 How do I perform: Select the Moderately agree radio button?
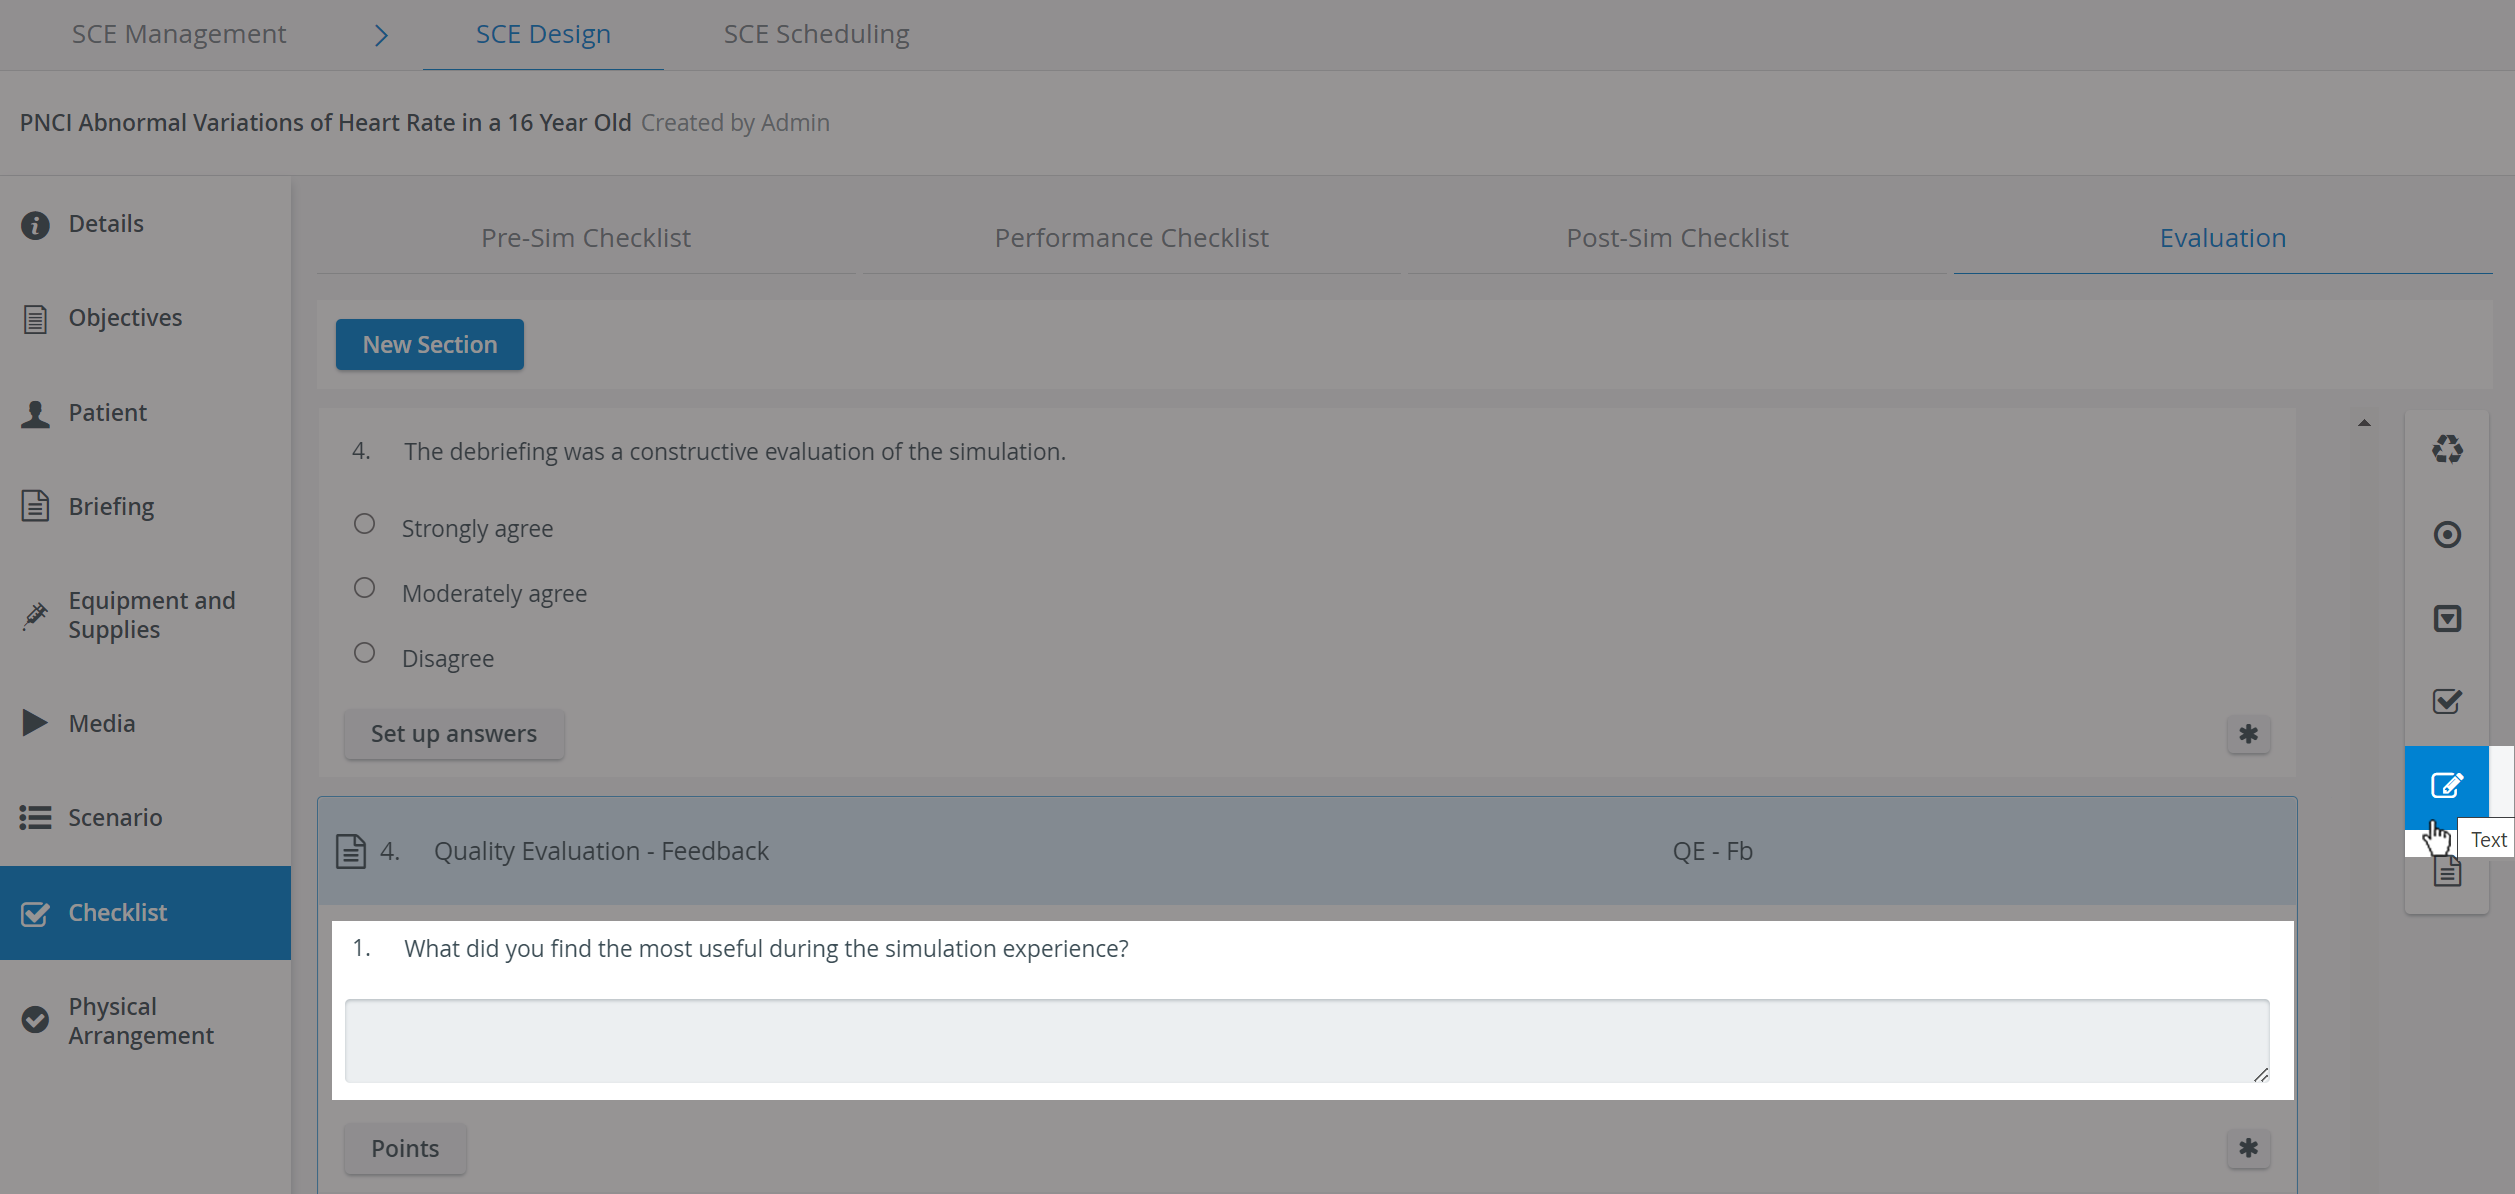tap(364, 588)
